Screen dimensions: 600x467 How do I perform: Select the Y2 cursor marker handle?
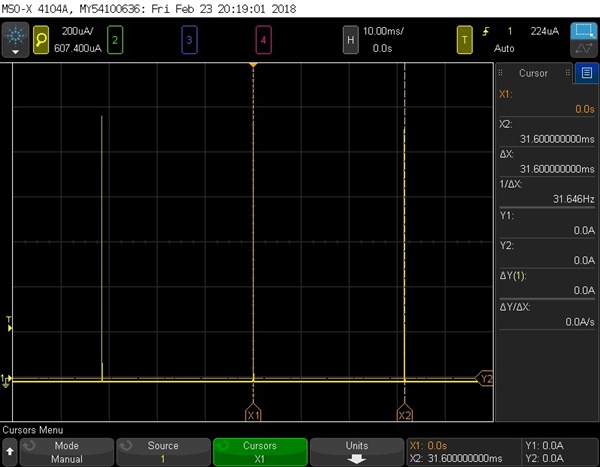click(x=484, y=379)
